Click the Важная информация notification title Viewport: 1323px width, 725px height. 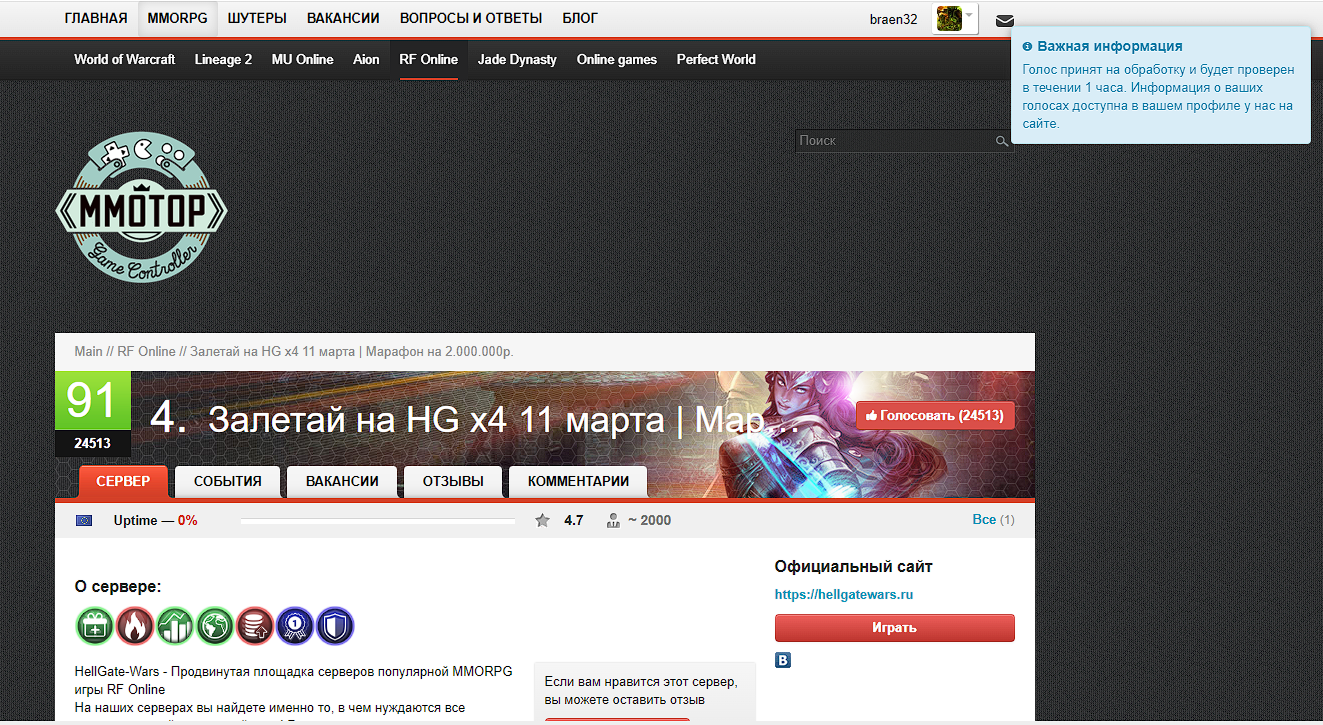click(x=1109, y=46)
